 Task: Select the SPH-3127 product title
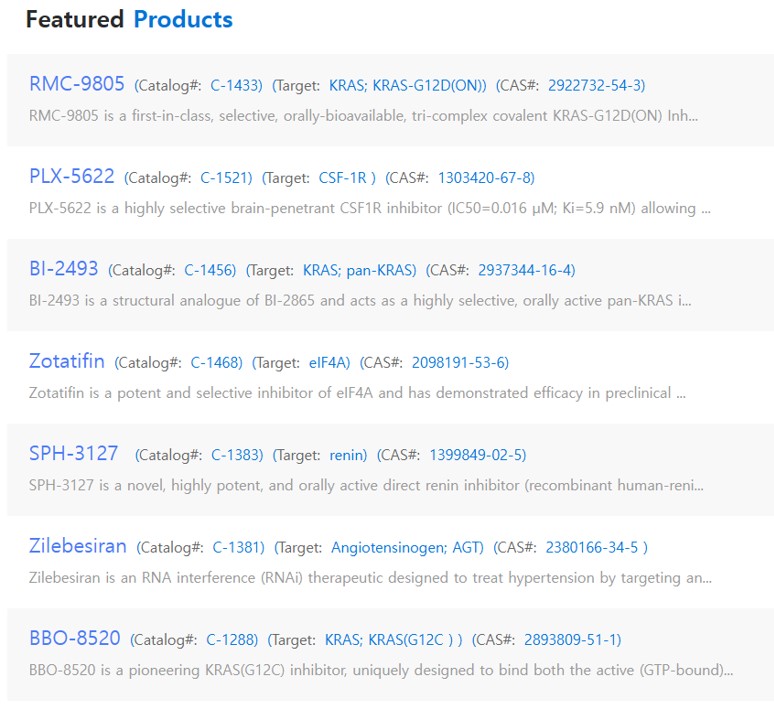click(x=74, y=454)
